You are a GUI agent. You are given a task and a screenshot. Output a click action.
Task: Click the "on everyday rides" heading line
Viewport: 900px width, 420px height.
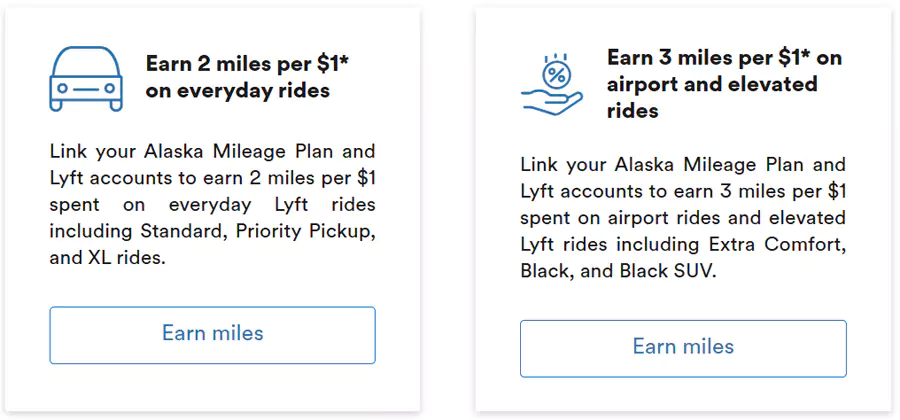tap(238, 91)
